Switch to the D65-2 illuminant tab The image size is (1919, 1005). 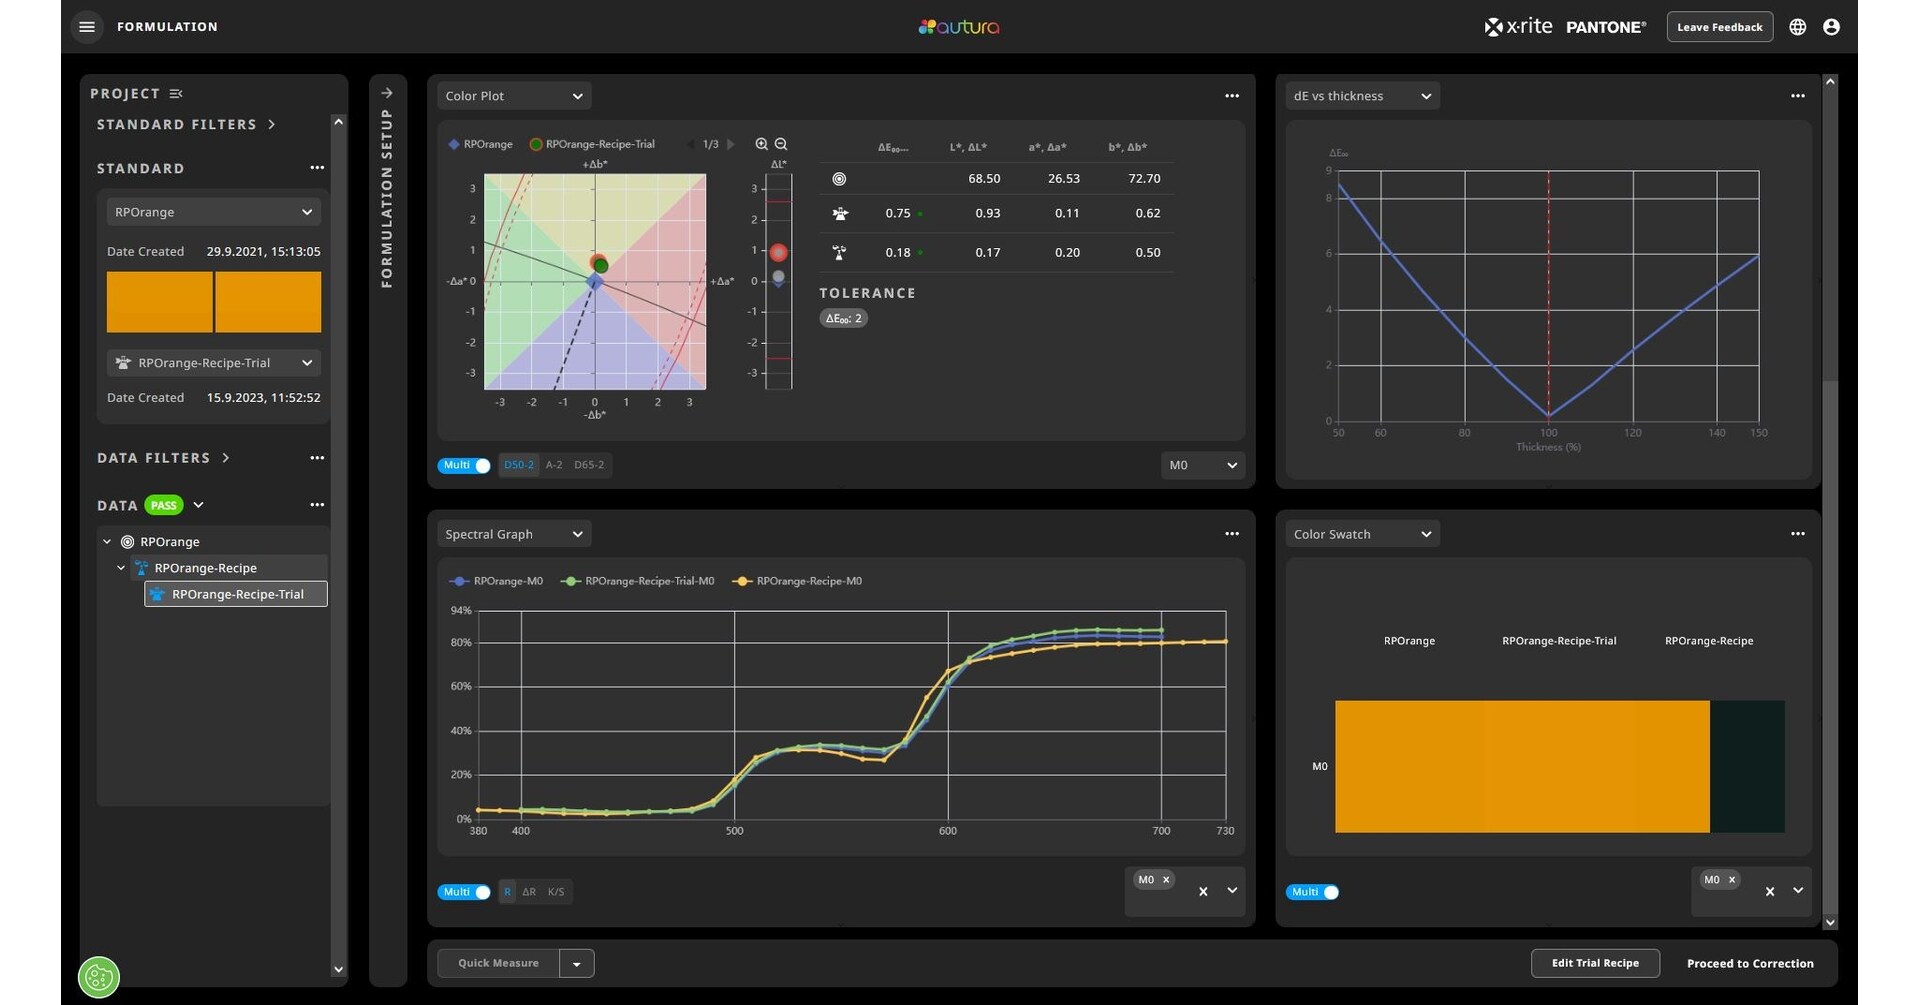588,465
